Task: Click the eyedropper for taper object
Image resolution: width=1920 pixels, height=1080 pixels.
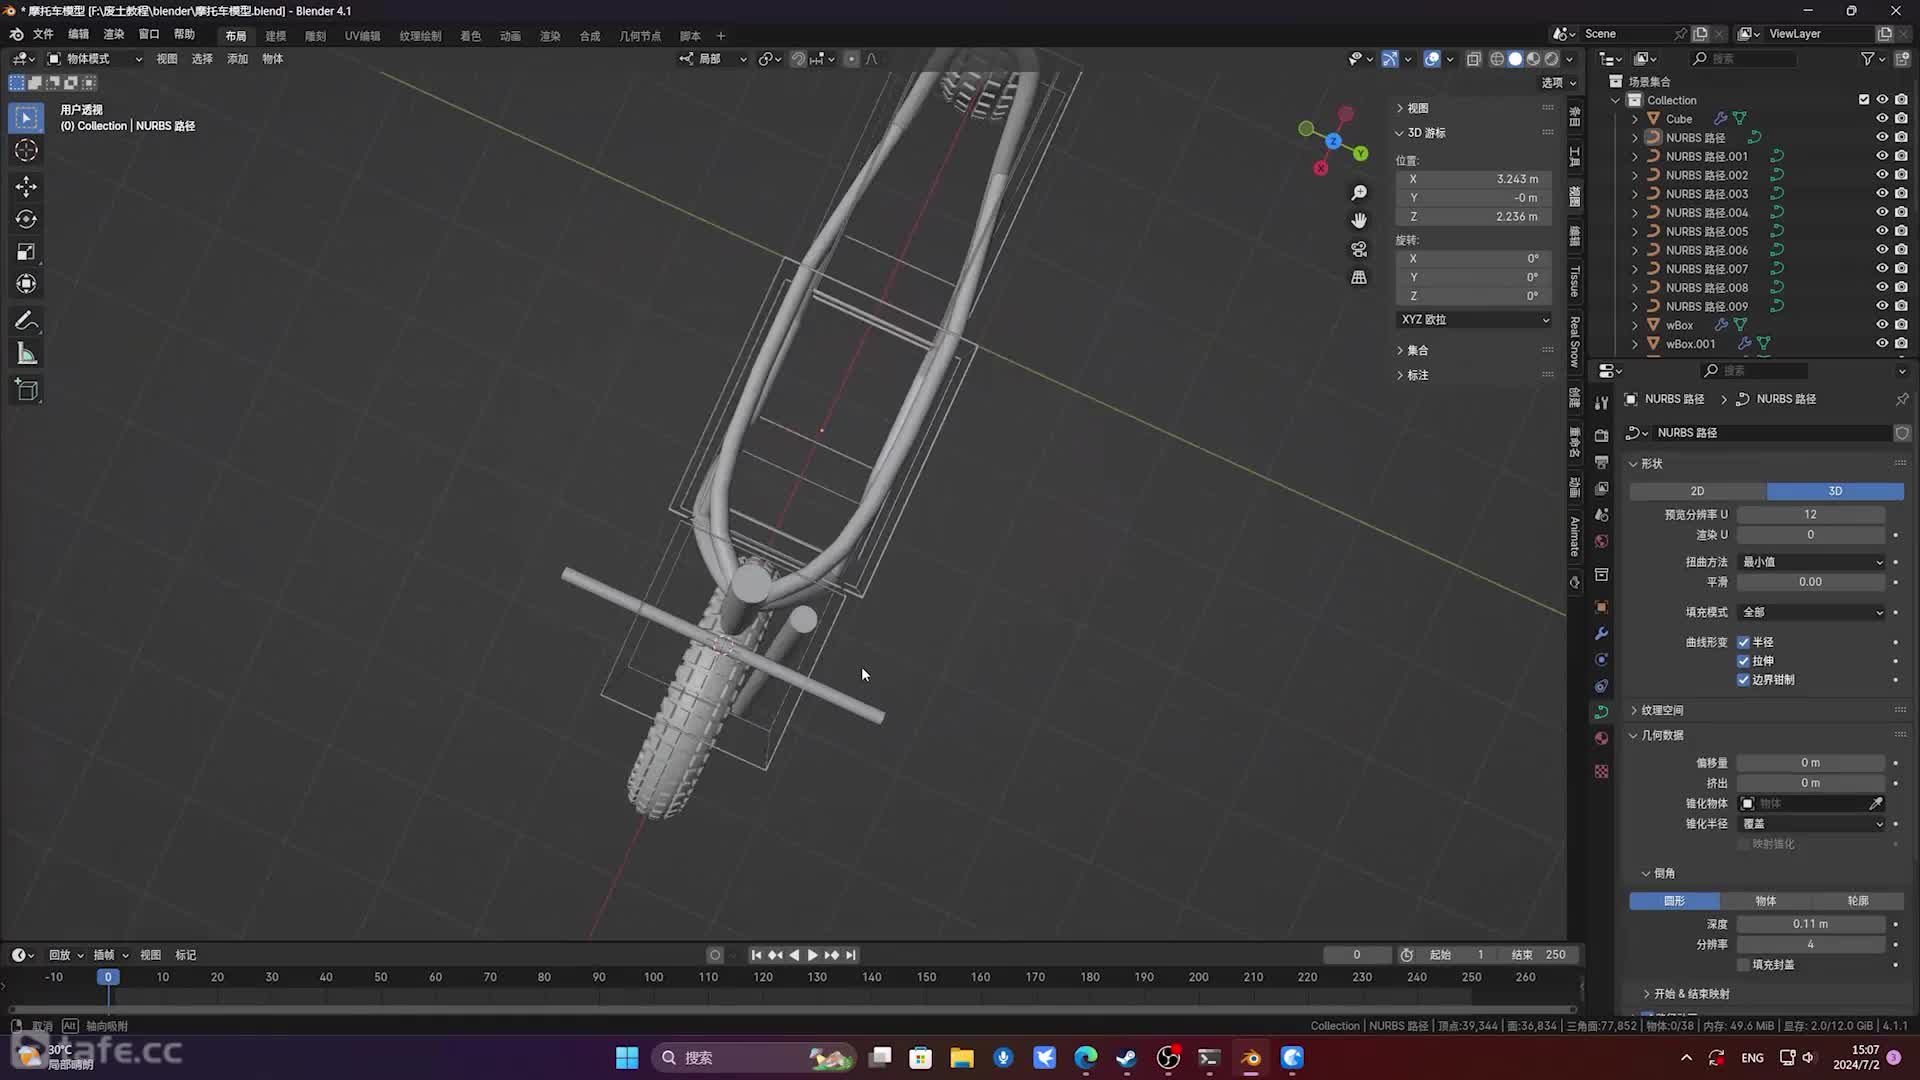Action: pos(1876,803)
